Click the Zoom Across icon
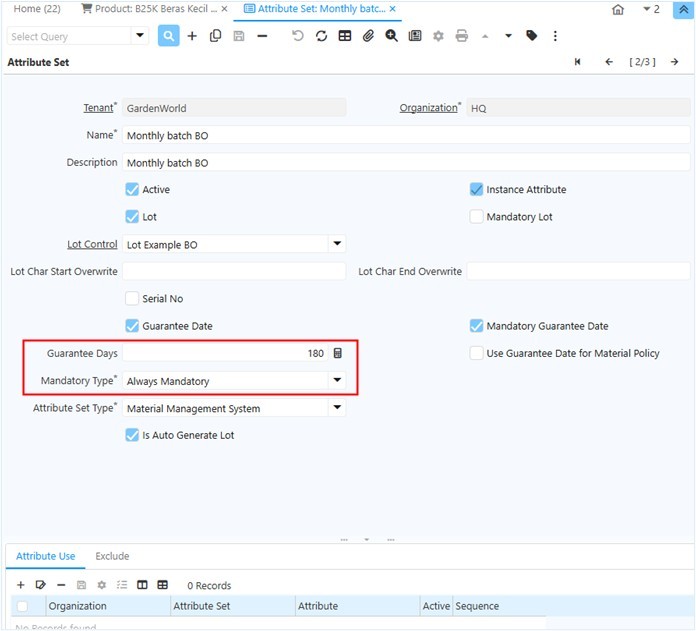 pyautogui.click(x=391, y=36)
